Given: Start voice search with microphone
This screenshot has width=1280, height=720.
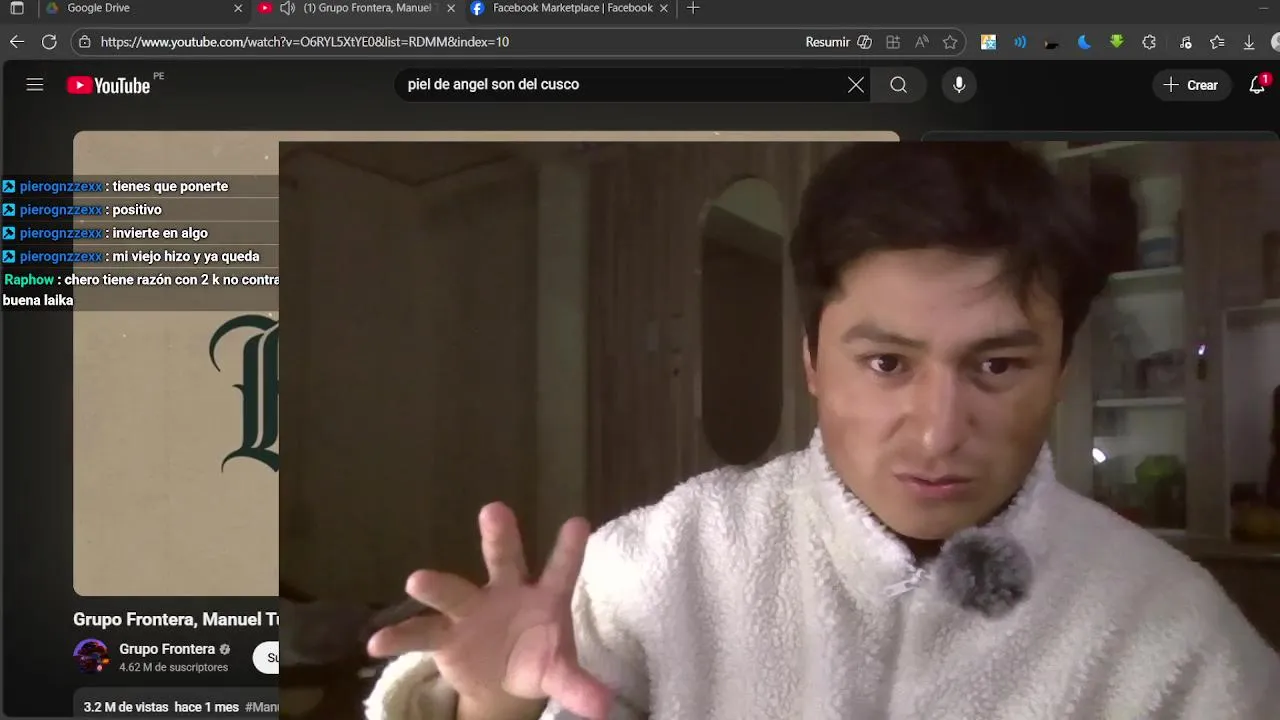Looking at the screenshot, I should tap(959, 85).
